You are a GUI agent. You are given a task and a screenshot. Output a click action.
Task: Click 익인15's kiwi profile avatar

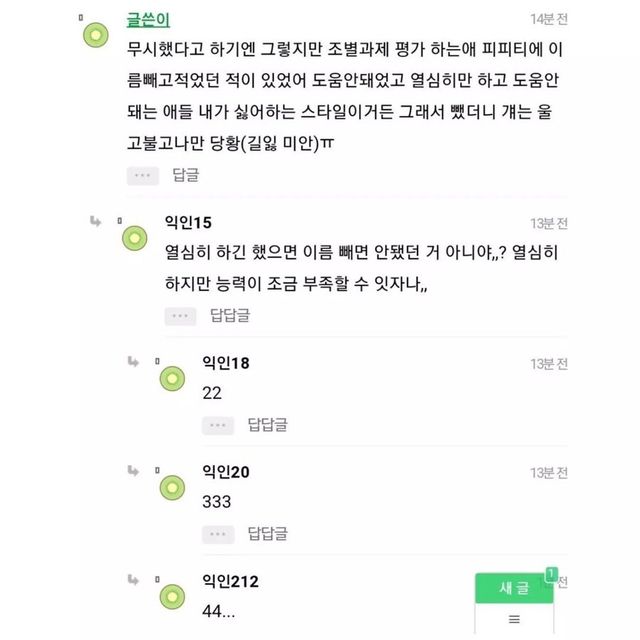pos(135,238)
